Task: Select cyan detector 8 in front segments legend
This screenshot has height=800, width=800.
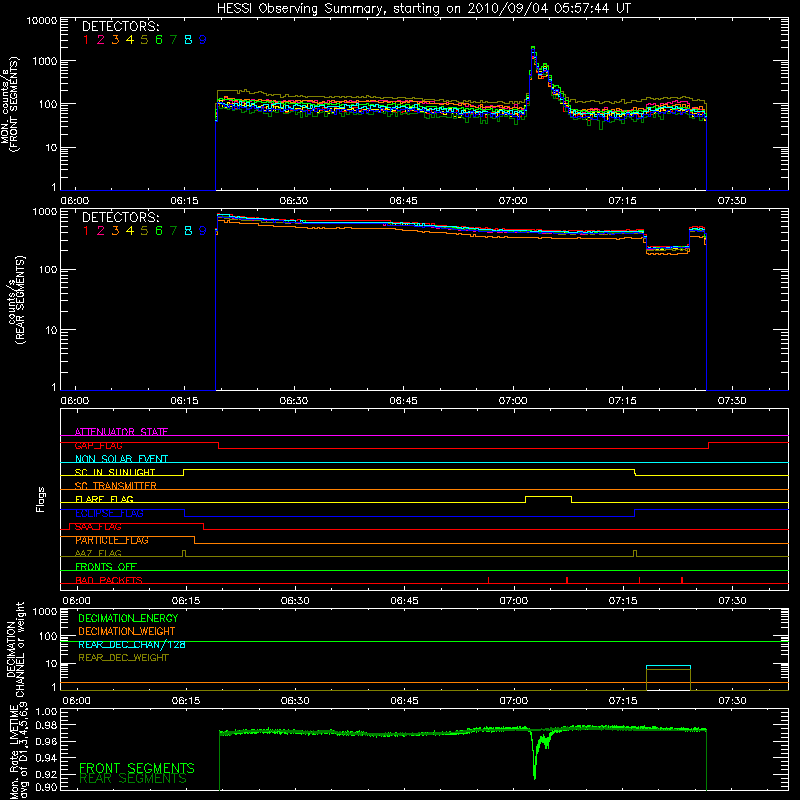Action: click(188, 40)
